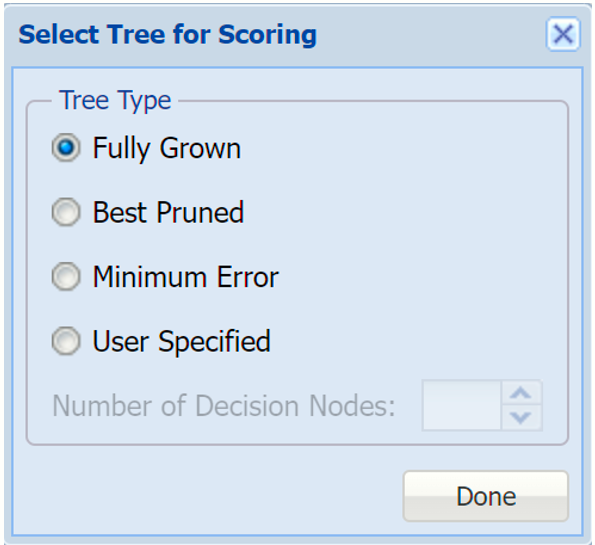This screenshot has width=595, height=545.
Task: Click the empty radio circle beside User Specified
Action: pos(66,341)
